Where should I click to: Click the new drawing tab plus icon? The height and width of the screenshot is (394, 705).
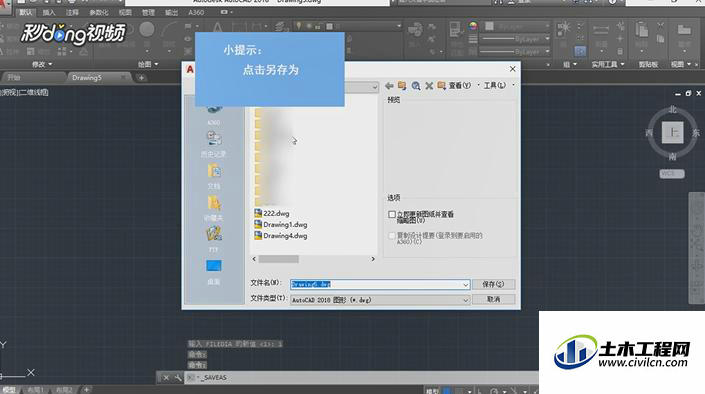coord(141,78)
